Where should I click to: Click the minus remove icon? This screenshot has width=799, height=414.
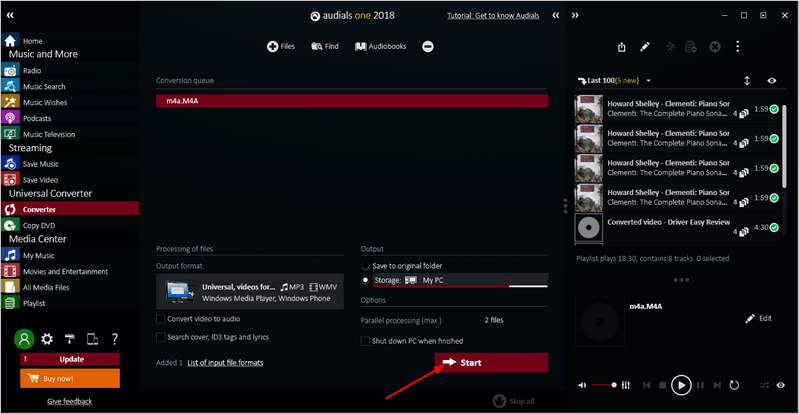(428, 46)
